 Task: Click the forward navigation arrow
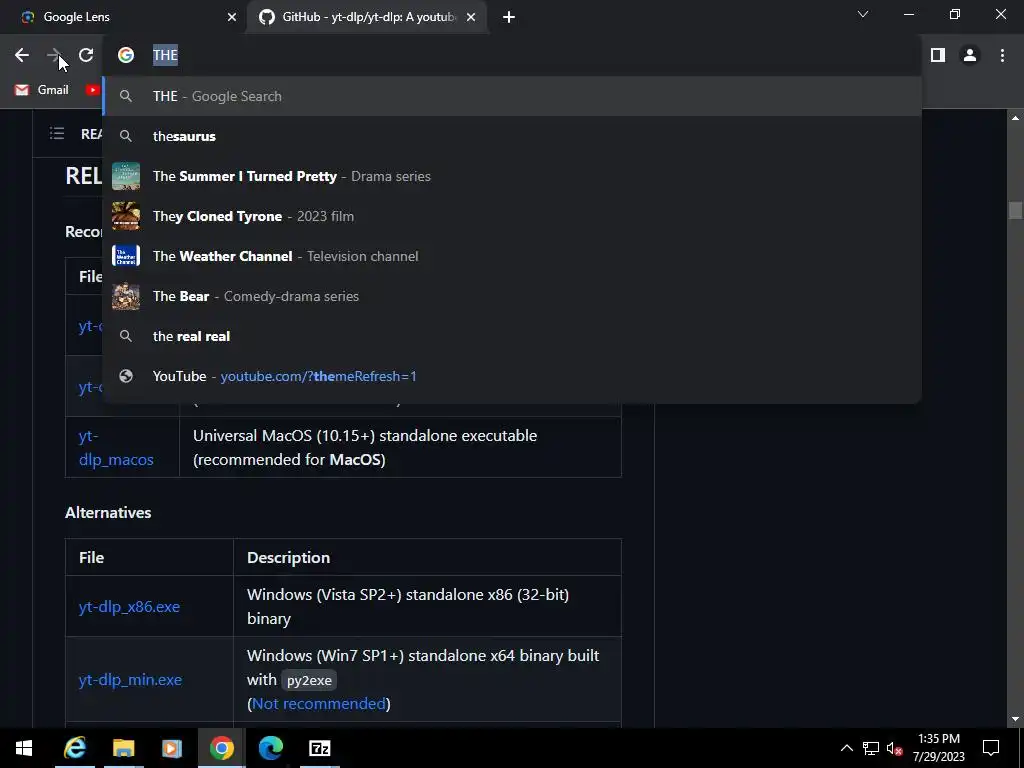54,56
